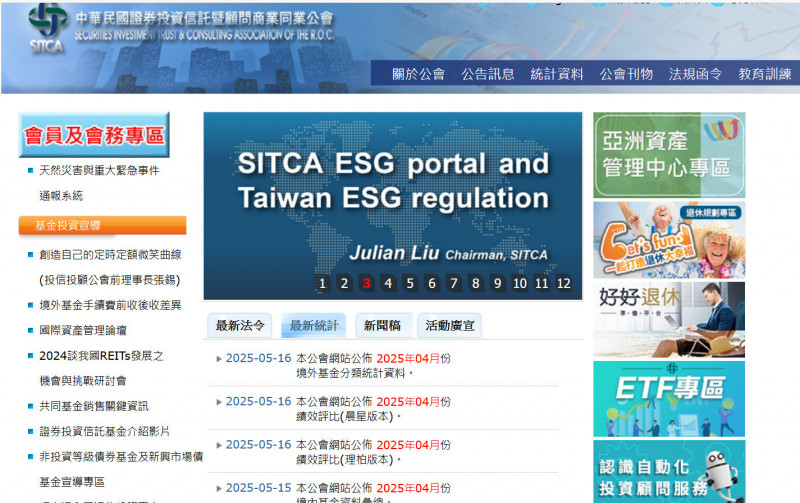This screenshot has height=503, width=800.
Task: Switch to the 活動廣宣 tab
Action: click(449, 325)
